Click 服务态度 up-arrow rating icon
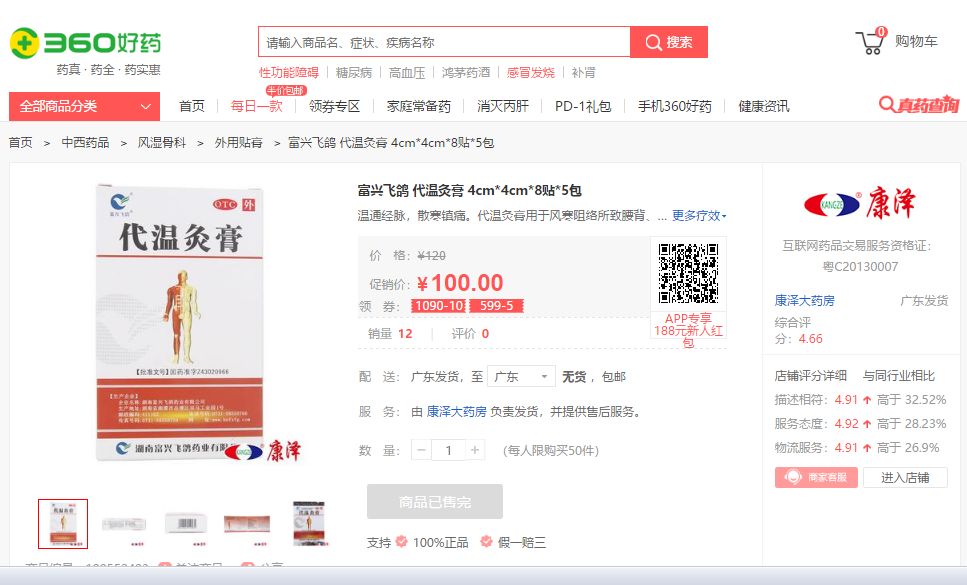This screenshot has width=967, height=585. click(867, 424)
